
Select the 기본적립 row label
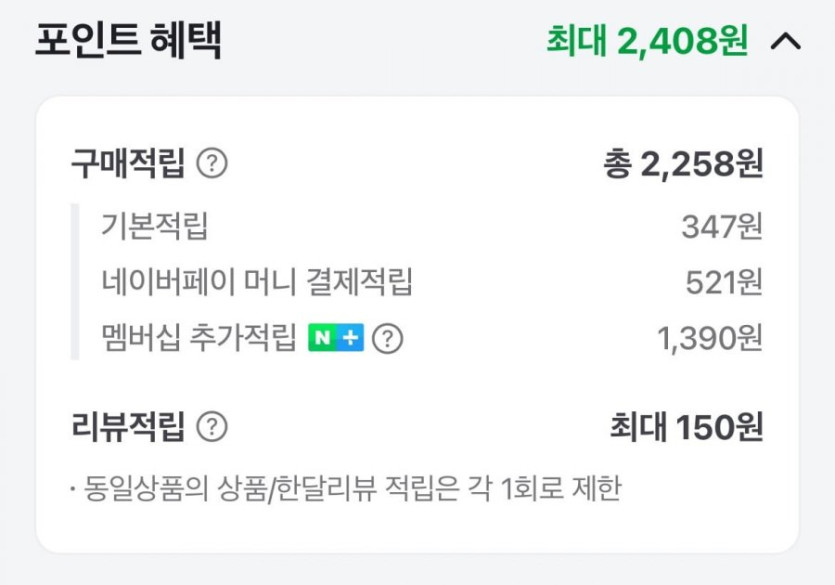coord(155,226)
